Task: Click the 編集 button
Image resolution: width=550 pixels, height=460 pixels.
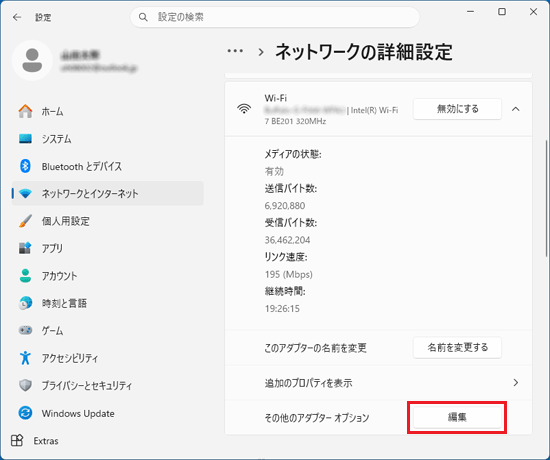Action: [457, 417]
